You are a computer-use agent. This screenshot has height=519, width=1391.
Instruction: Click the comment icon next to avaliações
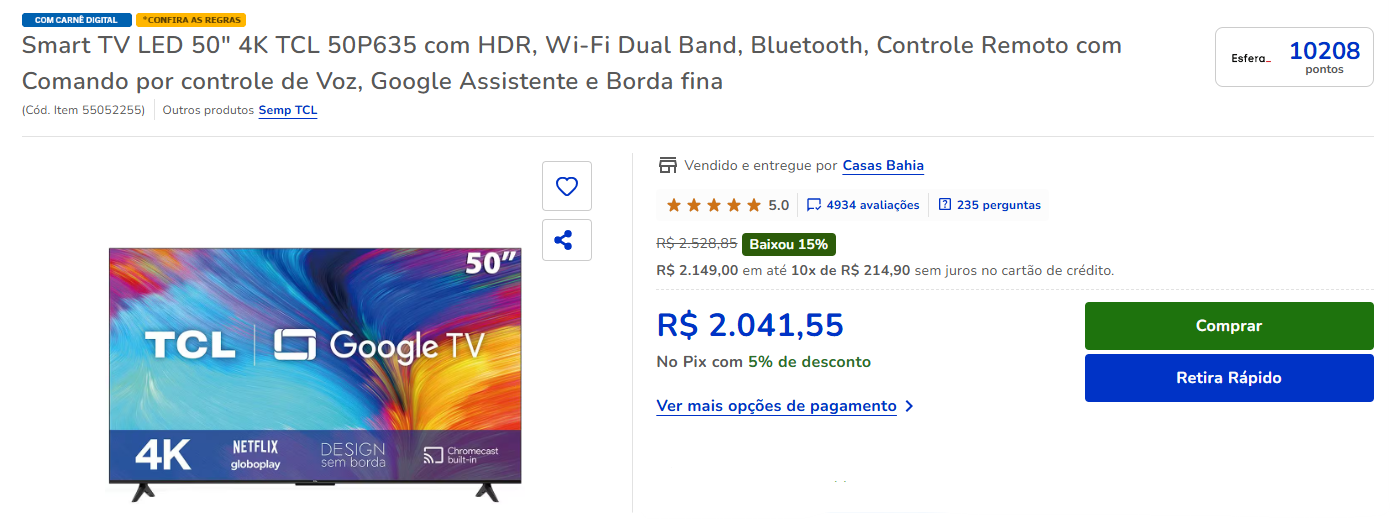814,205
